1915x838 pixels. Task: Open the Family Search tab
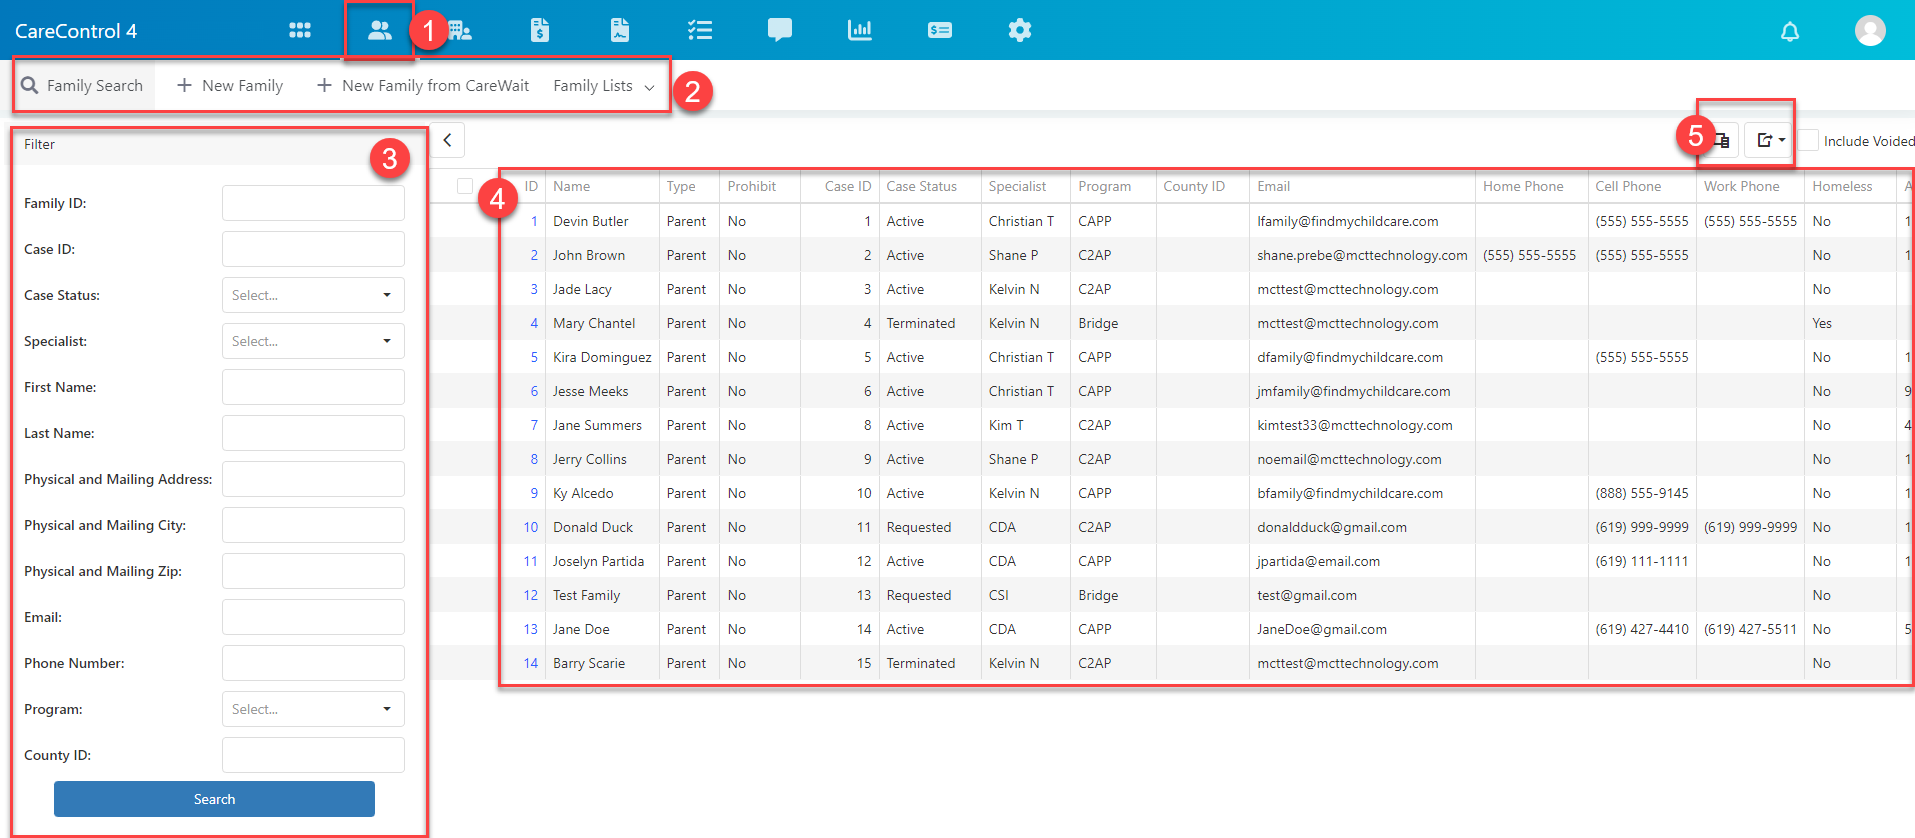(83, 85)
